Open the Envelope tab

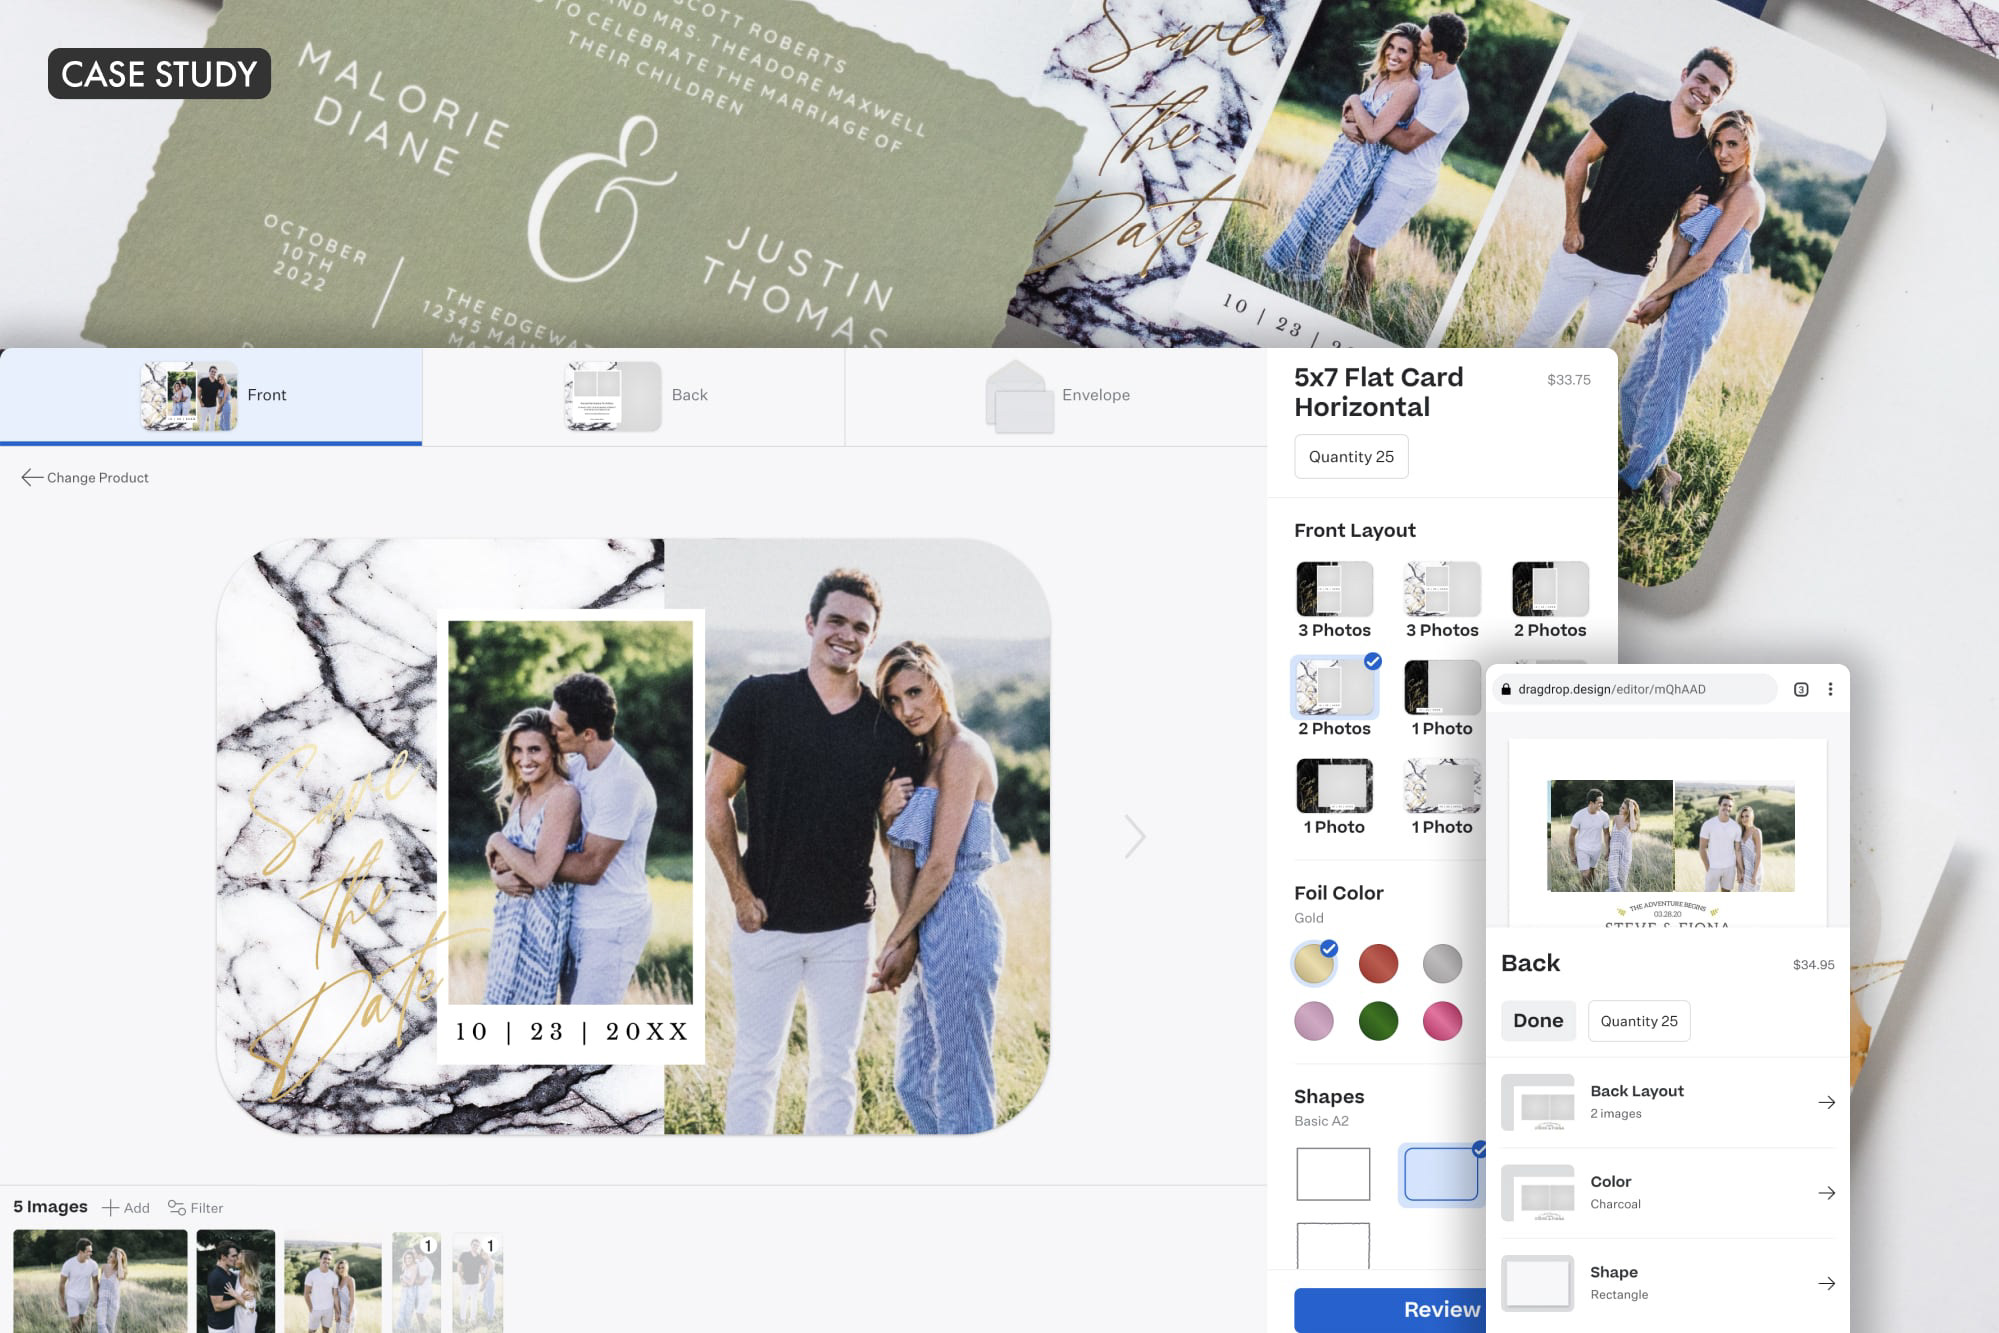click(1056, 396)
